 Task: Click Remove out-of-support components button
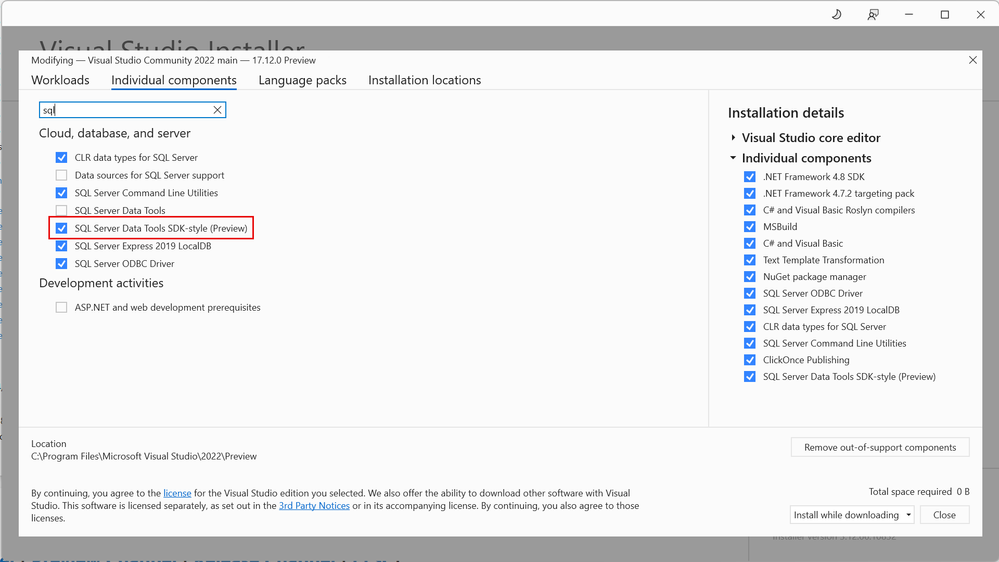pyautogui.click(x=880, y=447)
